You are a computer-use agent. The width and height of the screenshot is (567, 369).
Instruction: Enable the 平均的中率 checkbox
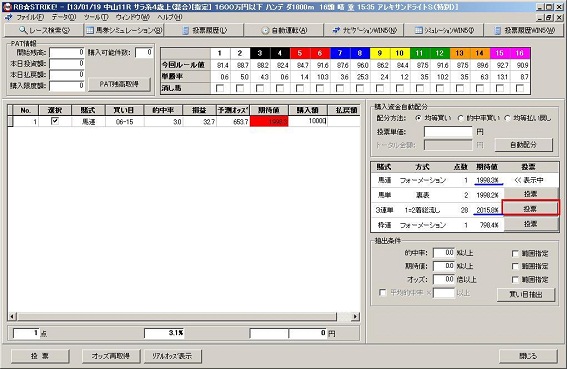(x=383, y=292)
